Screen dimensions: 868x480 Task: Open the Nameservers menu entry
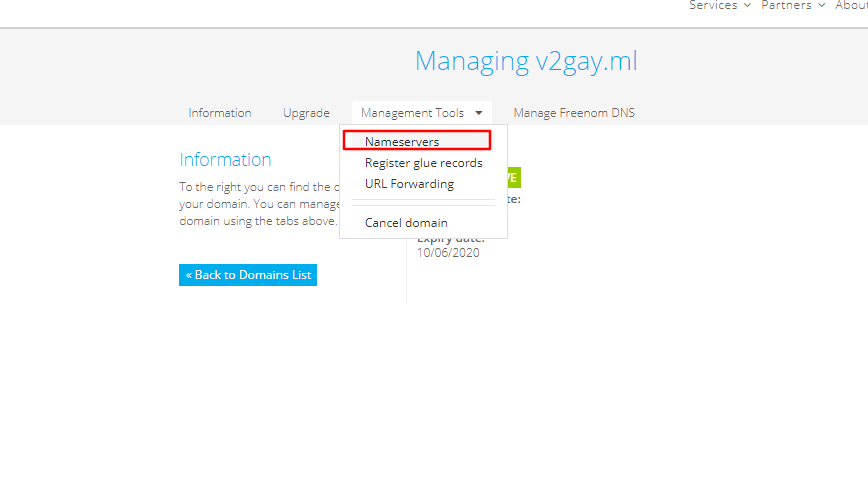pyautogui.click(x=402, y=142)
